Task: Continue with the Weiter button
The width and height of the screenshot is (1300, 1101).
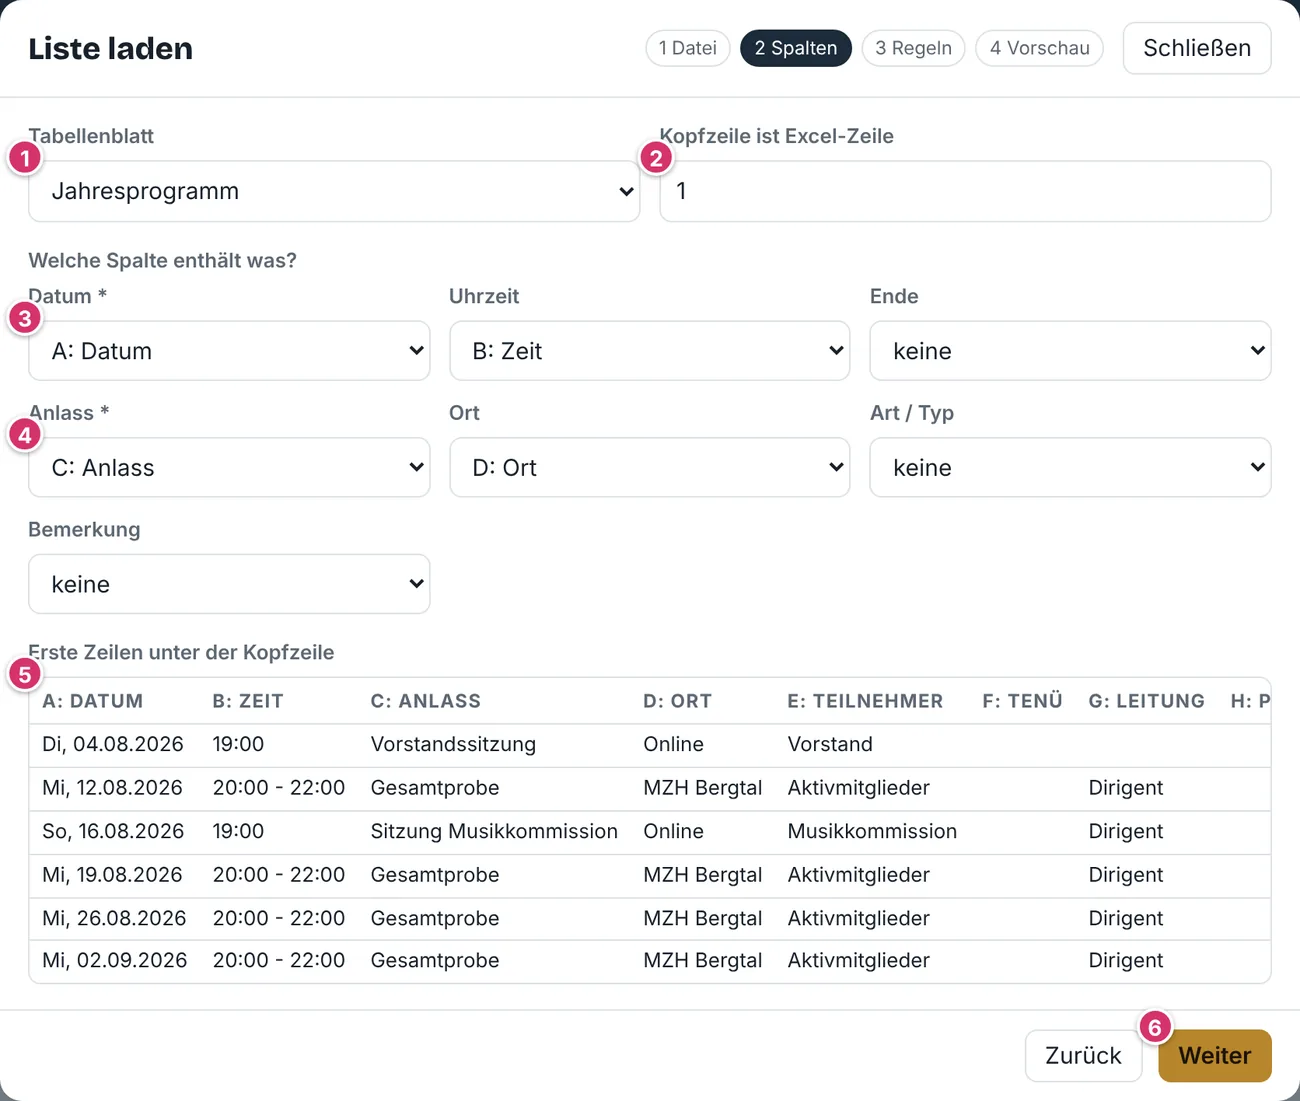Action: point(1215,1056)
